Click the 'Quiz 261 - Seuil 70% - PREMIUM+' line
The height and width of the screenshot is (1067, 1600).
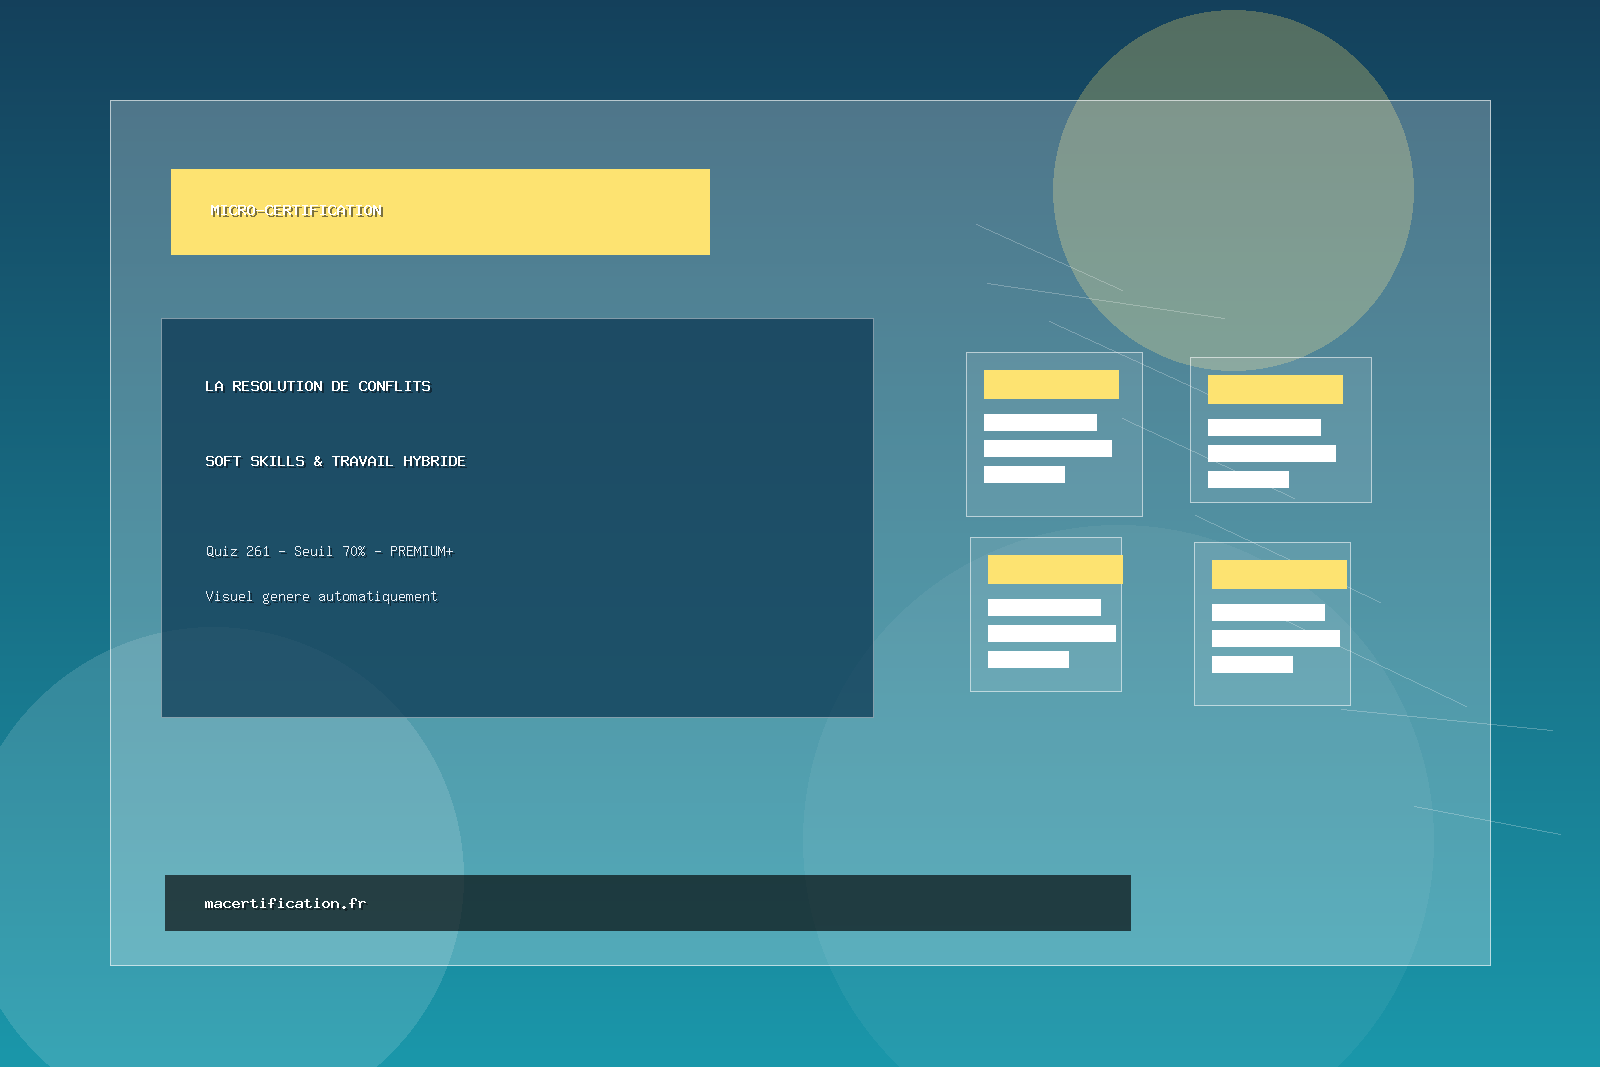coord(329,551)
